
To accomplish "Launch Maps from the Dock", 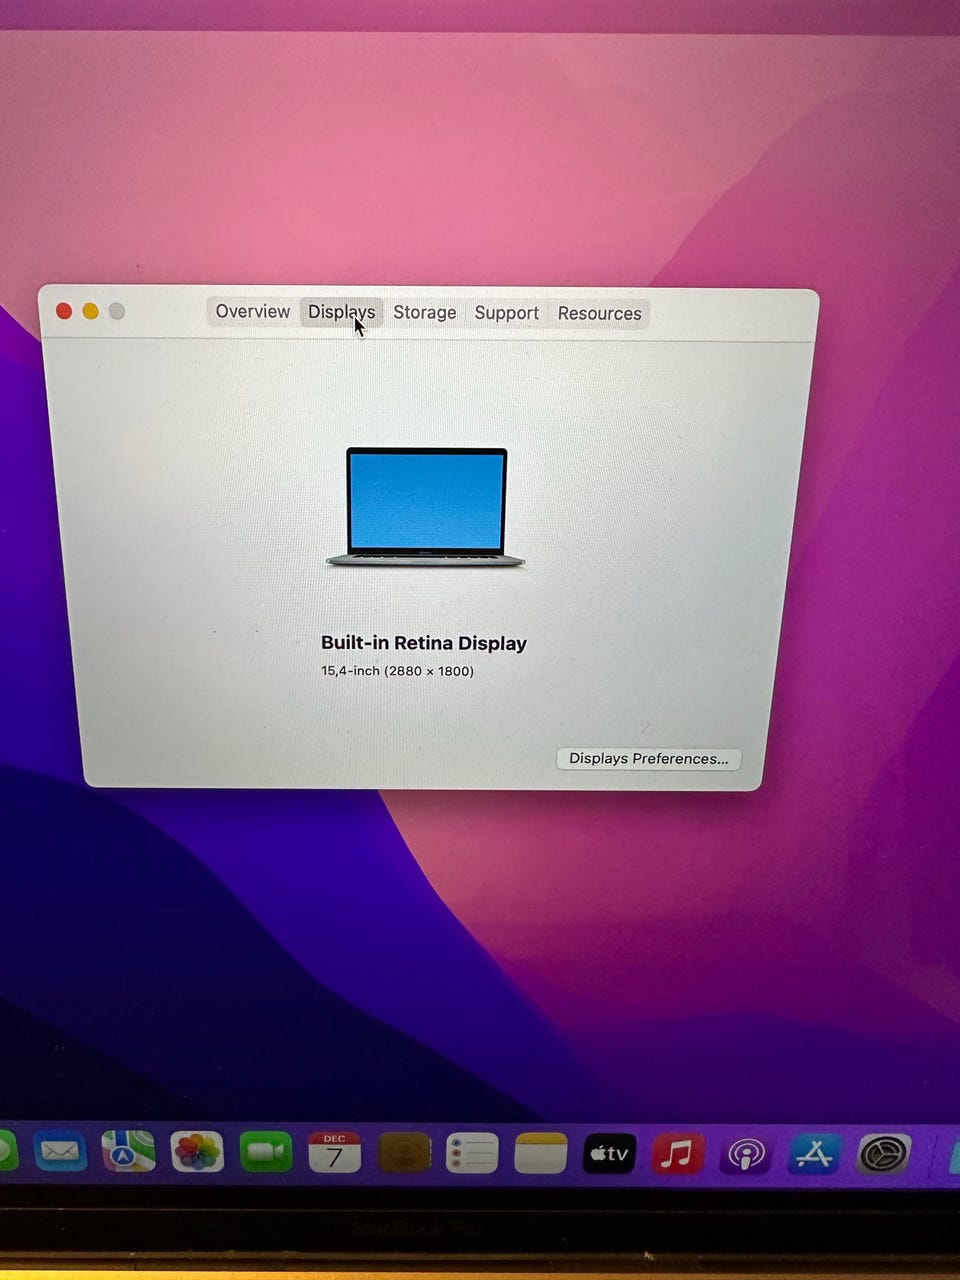I will coord(128,1152).
